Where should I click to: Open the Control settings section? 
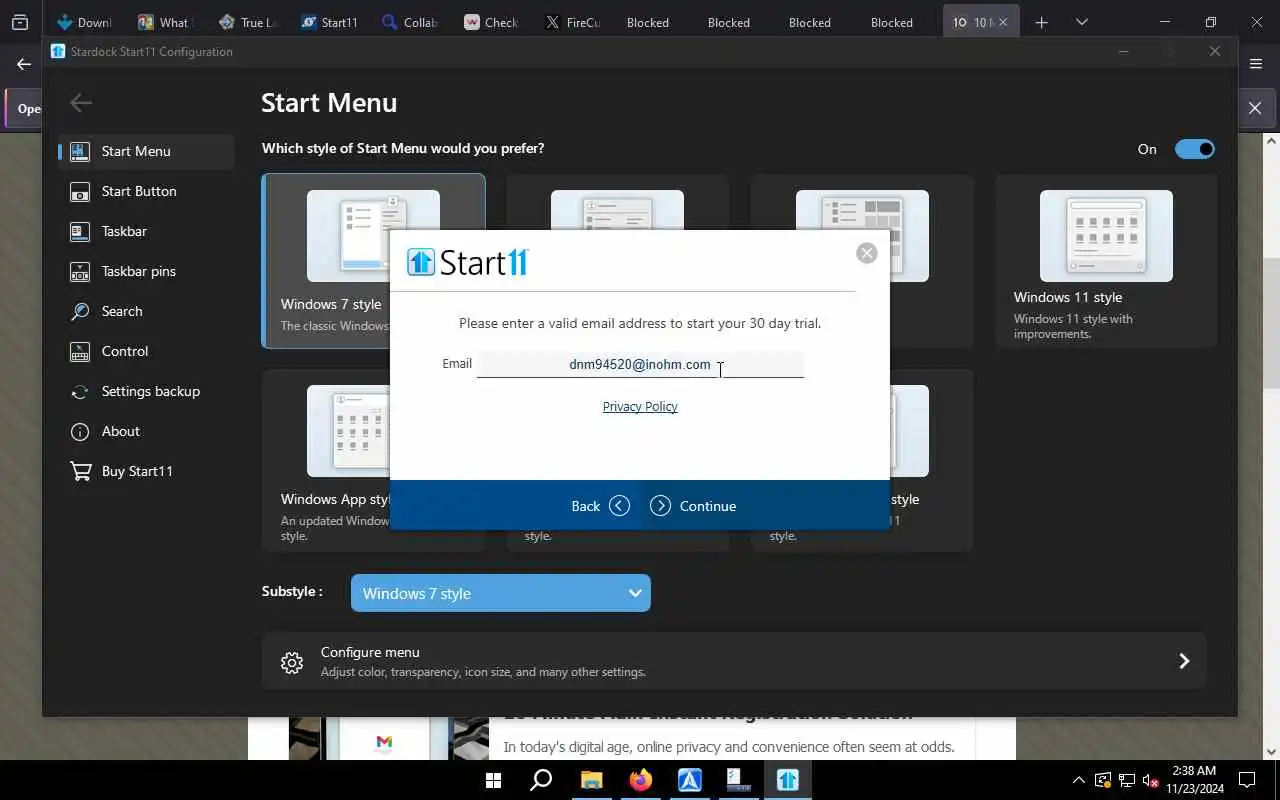146,351
